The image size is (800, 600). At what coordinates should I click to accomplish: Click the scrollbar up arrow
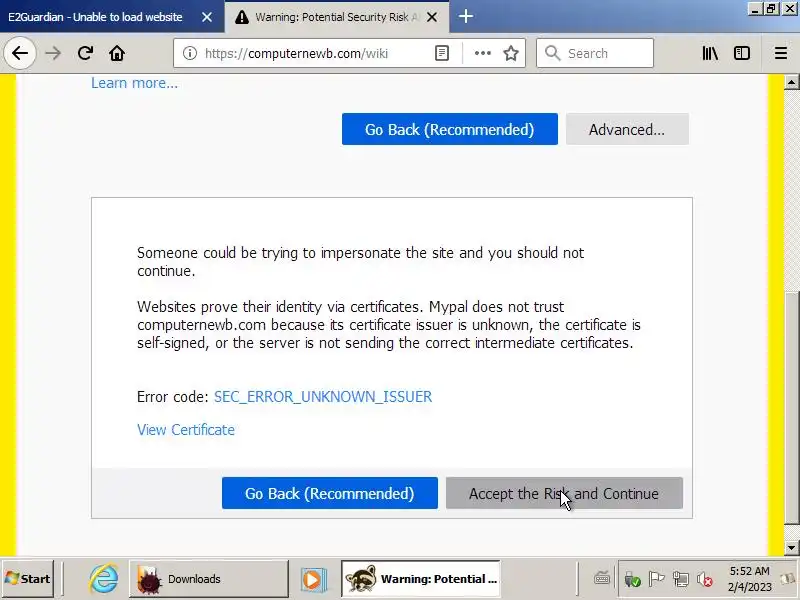pos(791,82)
